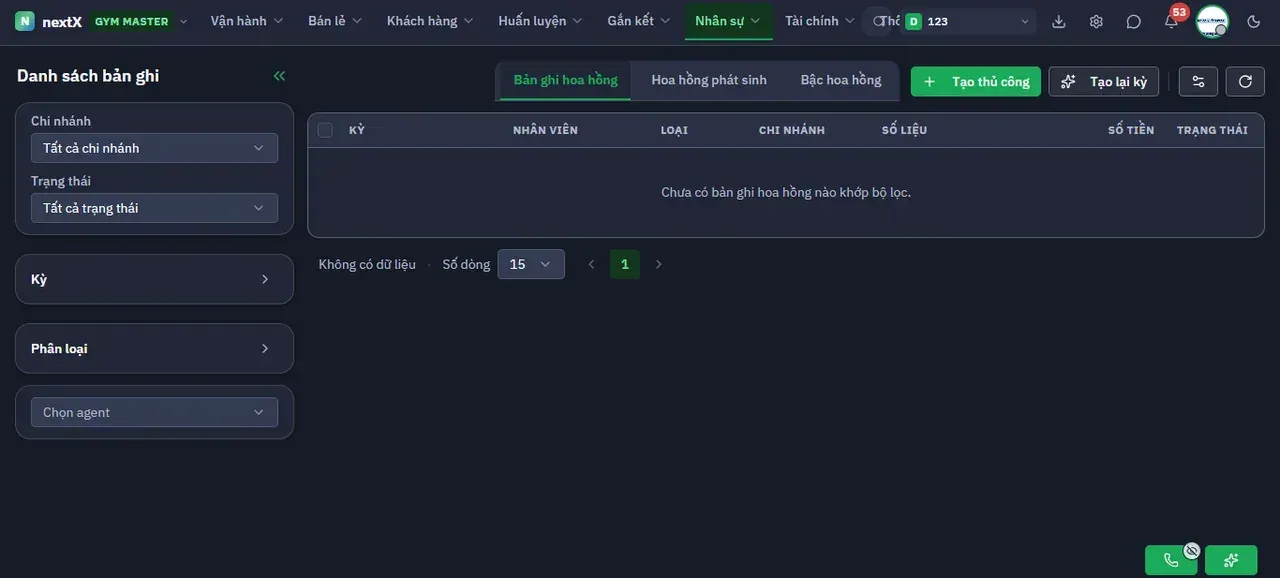Screen dimensions: 1280x578
Task: Click the Tạo lại kỳ button
Action: 1104,81
